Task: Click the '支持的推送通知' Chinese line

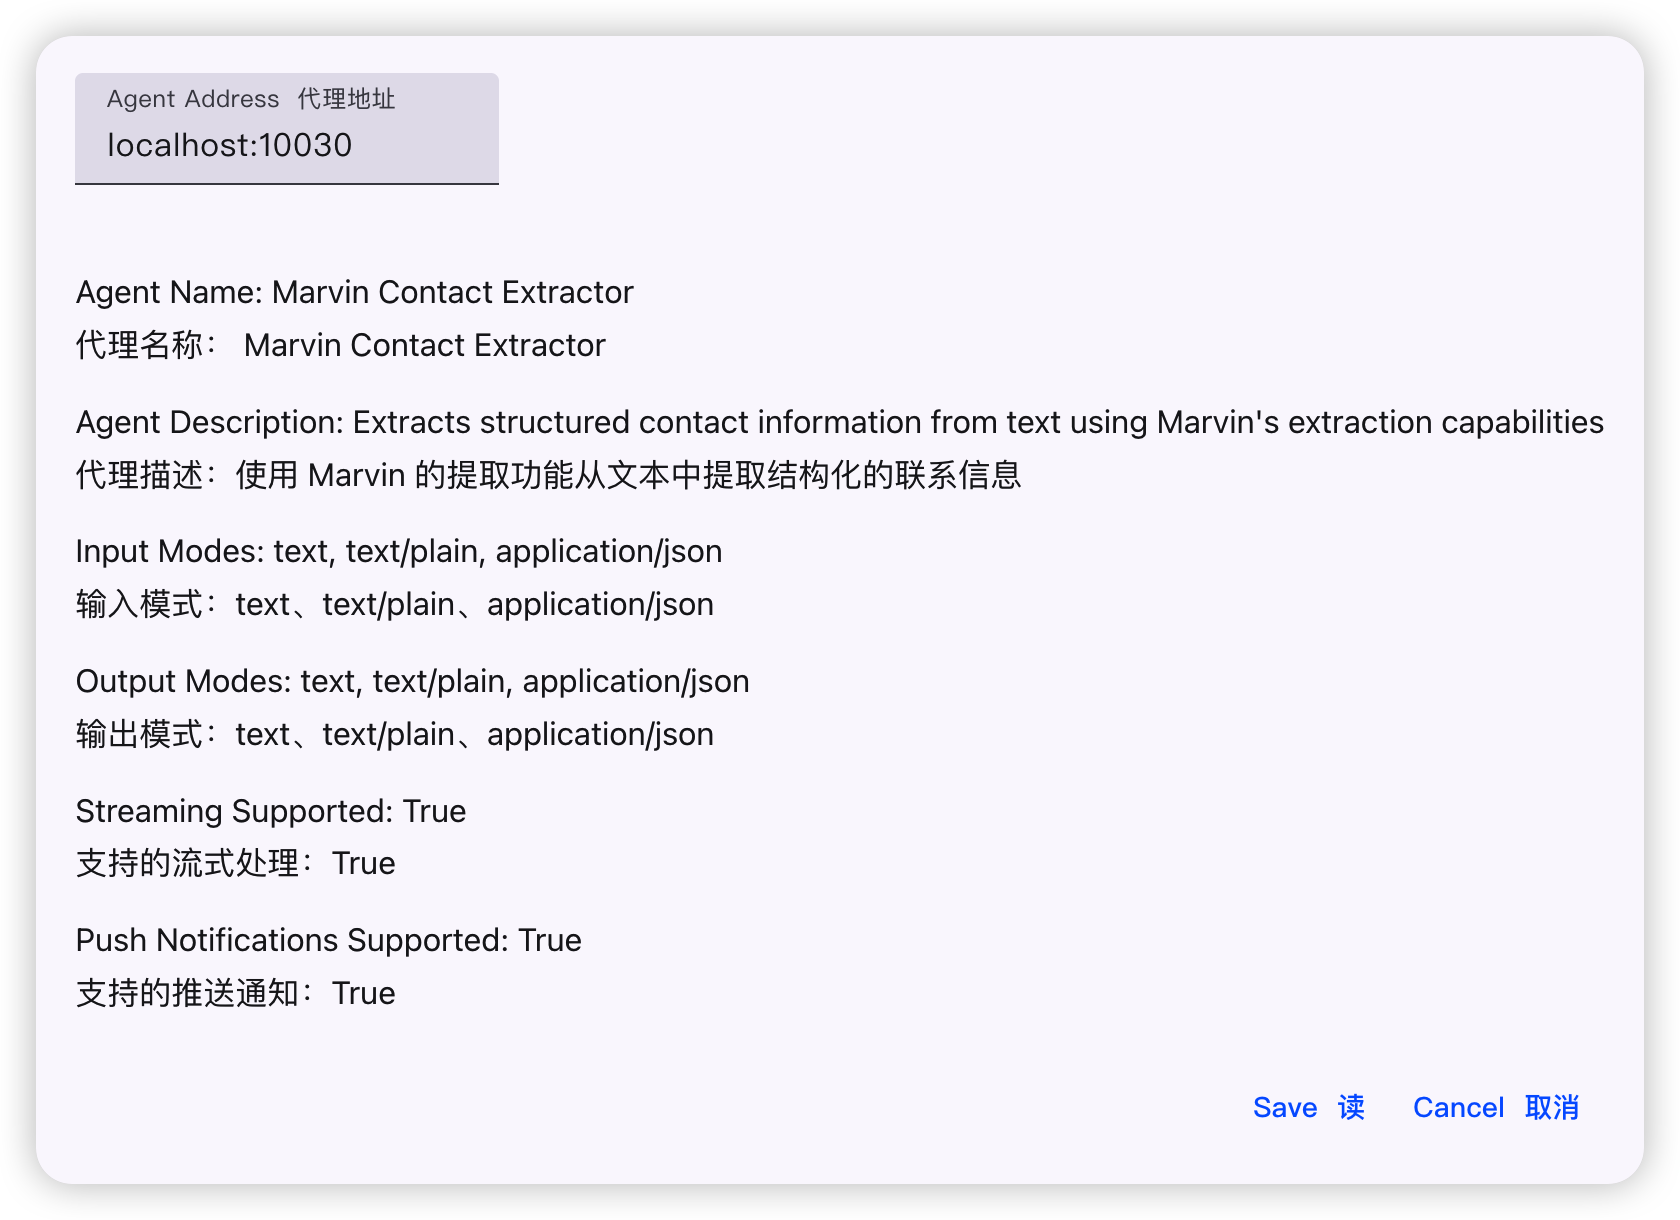Action: pyautogui.click(x=235, y=993)
